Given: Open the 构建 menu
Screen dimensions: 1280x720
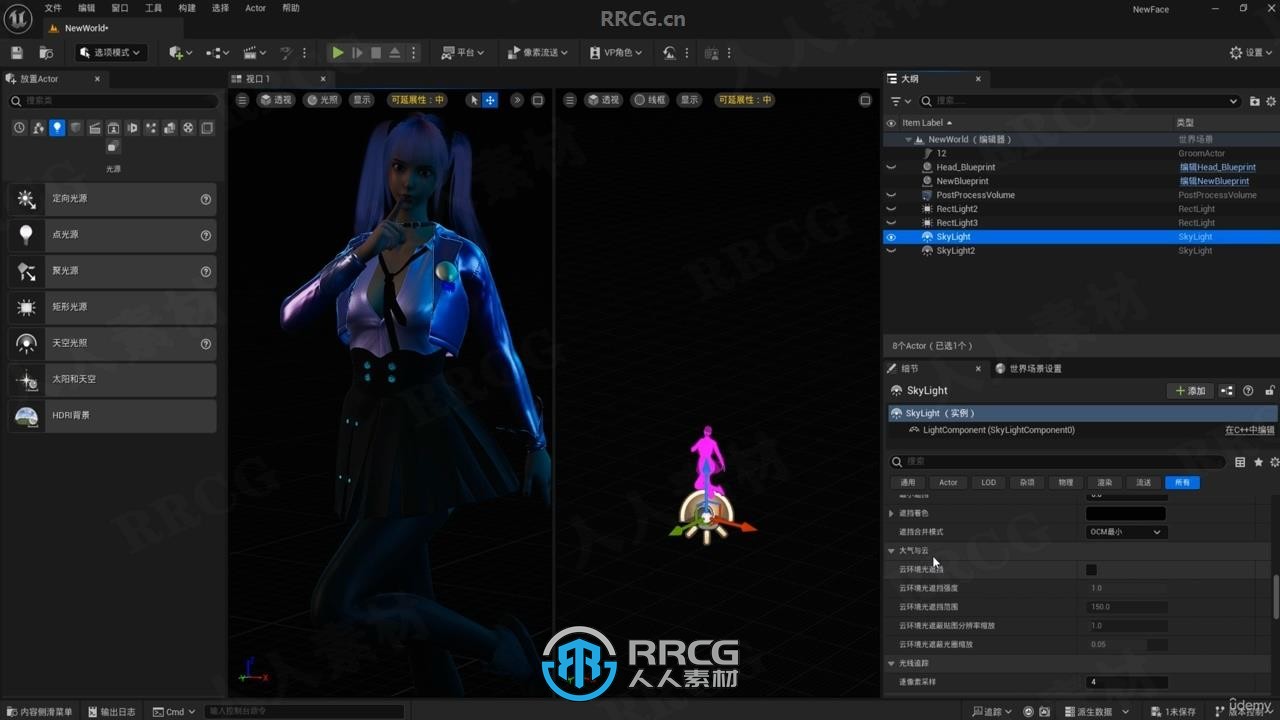Looking at the screenshot, I should [x=187, y=8].
